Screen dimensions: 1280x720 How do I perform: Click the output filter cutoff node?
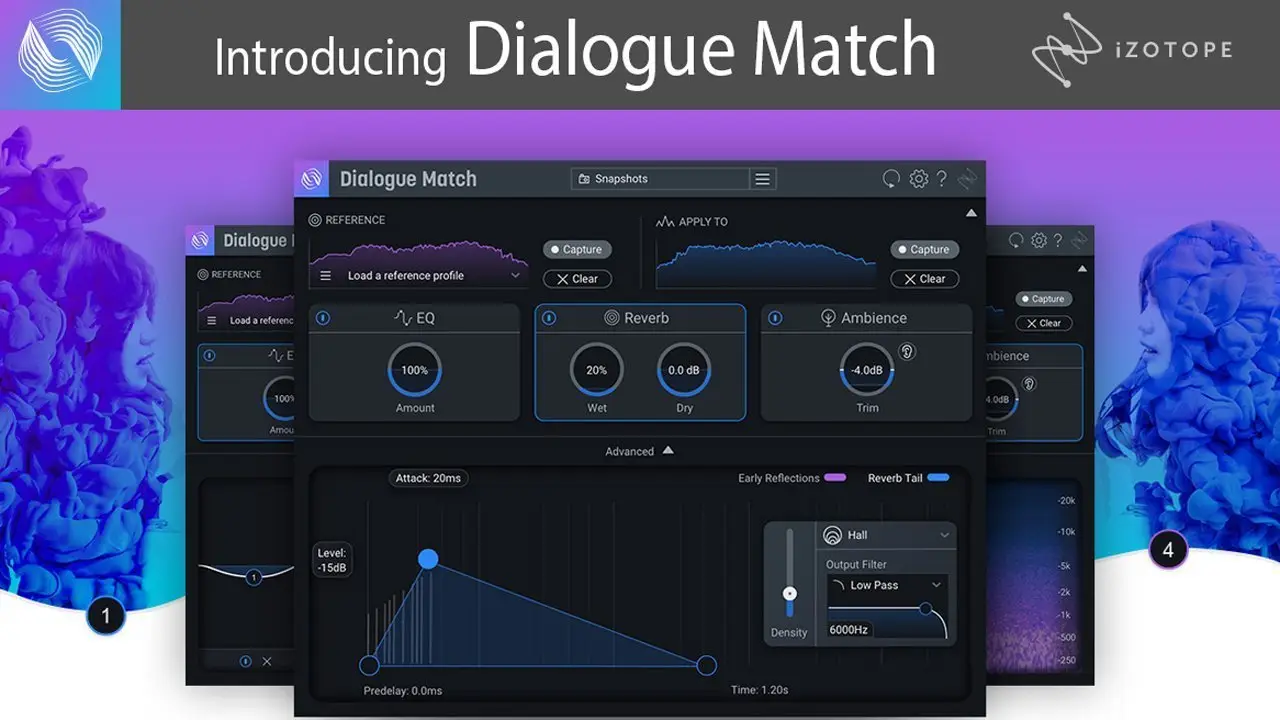point(926,608)
